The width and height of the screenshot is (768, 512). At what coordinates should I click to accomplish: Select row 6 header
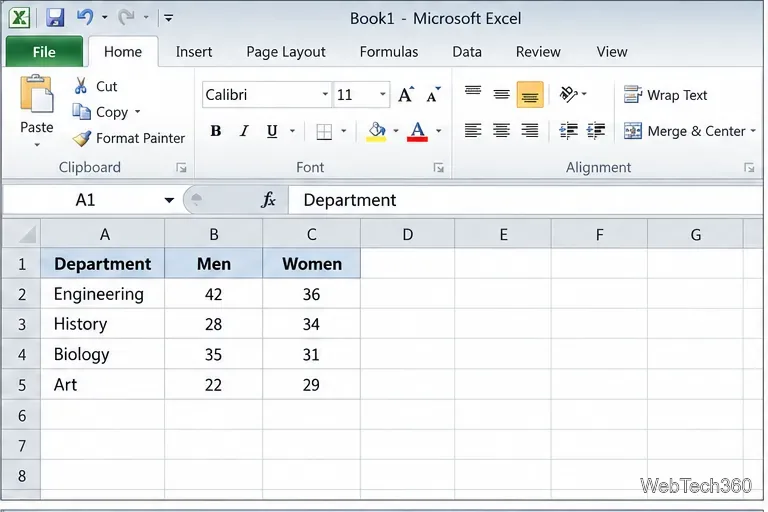point(22,415)
